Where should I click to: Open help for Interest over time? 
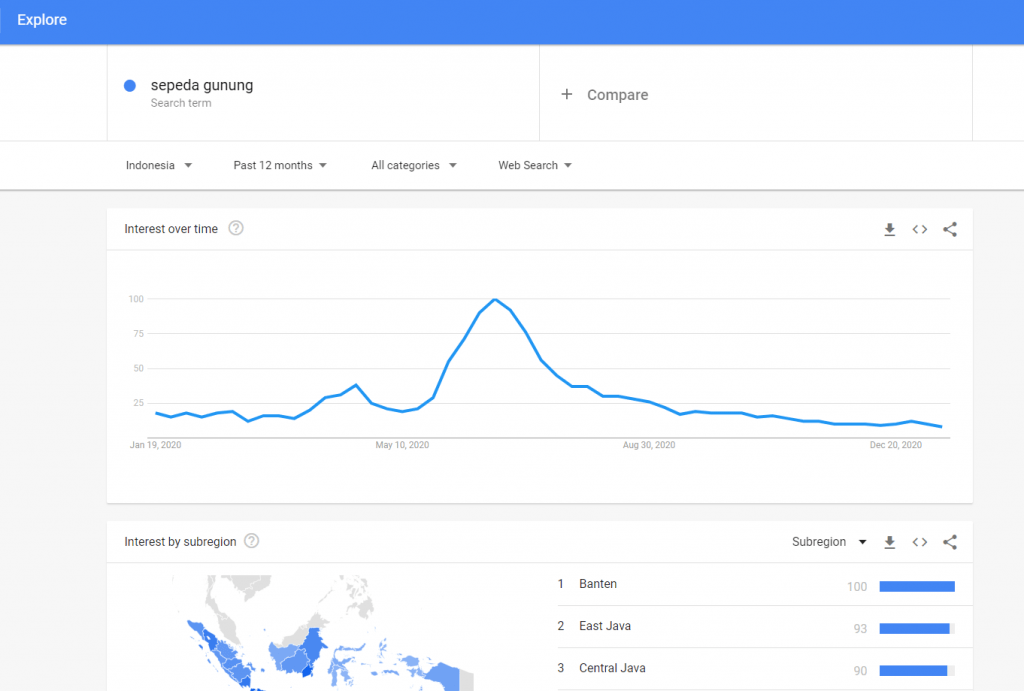click(236, 228)
